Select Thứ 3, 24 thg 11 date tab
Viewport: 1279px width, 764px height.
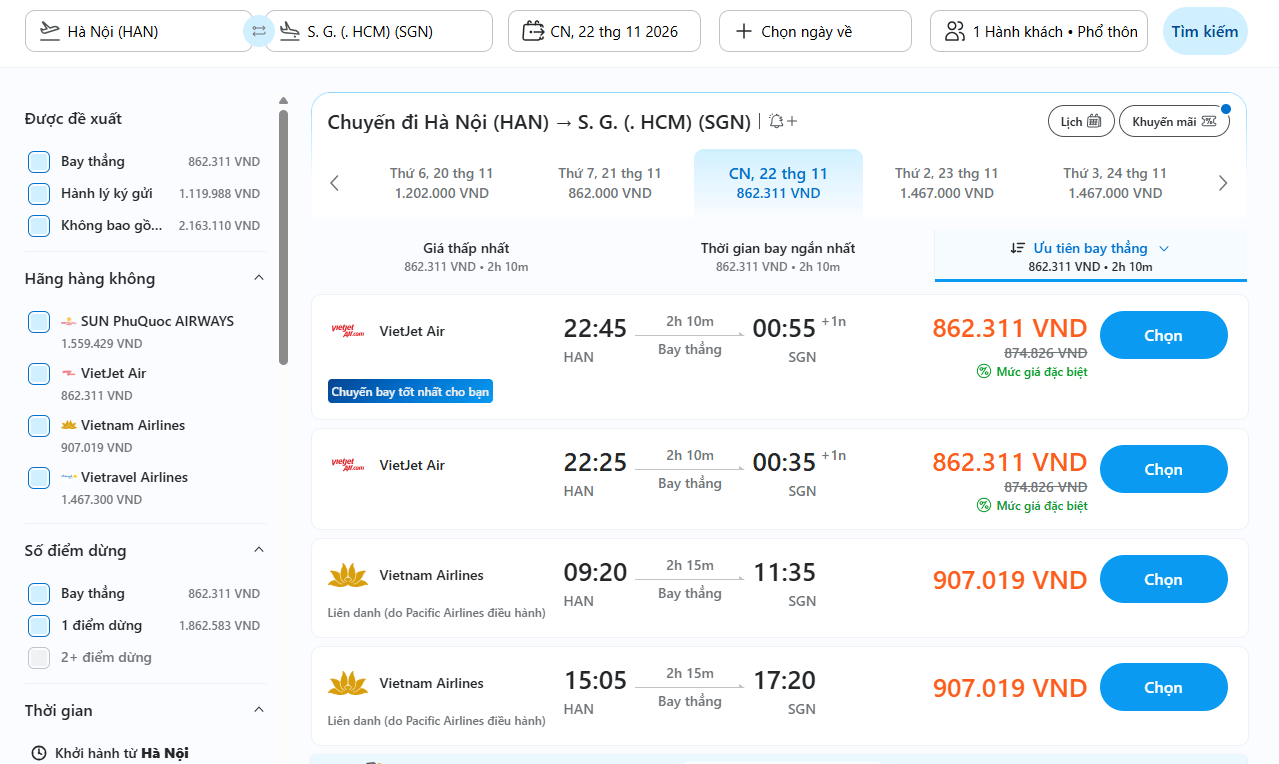click(x=1114, y=183)
